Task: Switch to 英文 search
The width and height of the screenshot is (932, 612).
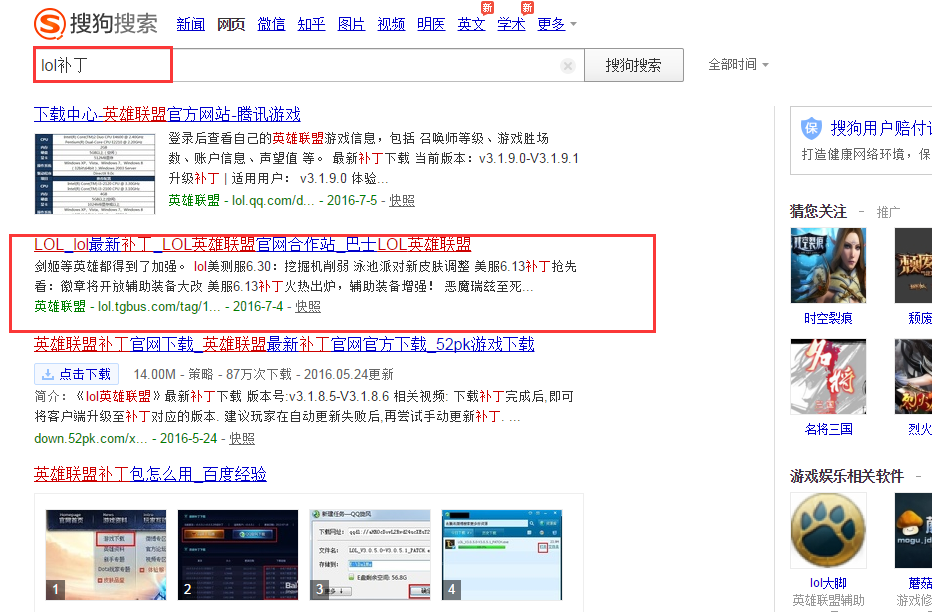Action: (x=471, y=24)
